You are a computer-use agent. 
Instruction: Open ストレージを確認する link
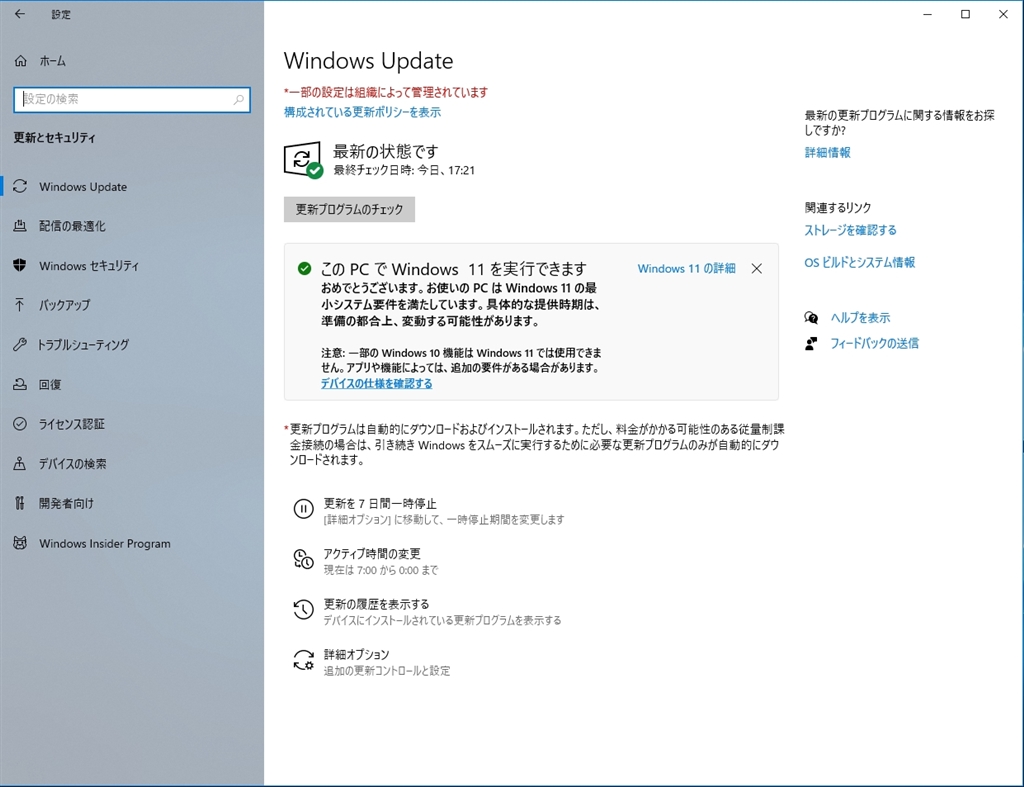pyautogui.click(x=850, y=230)
